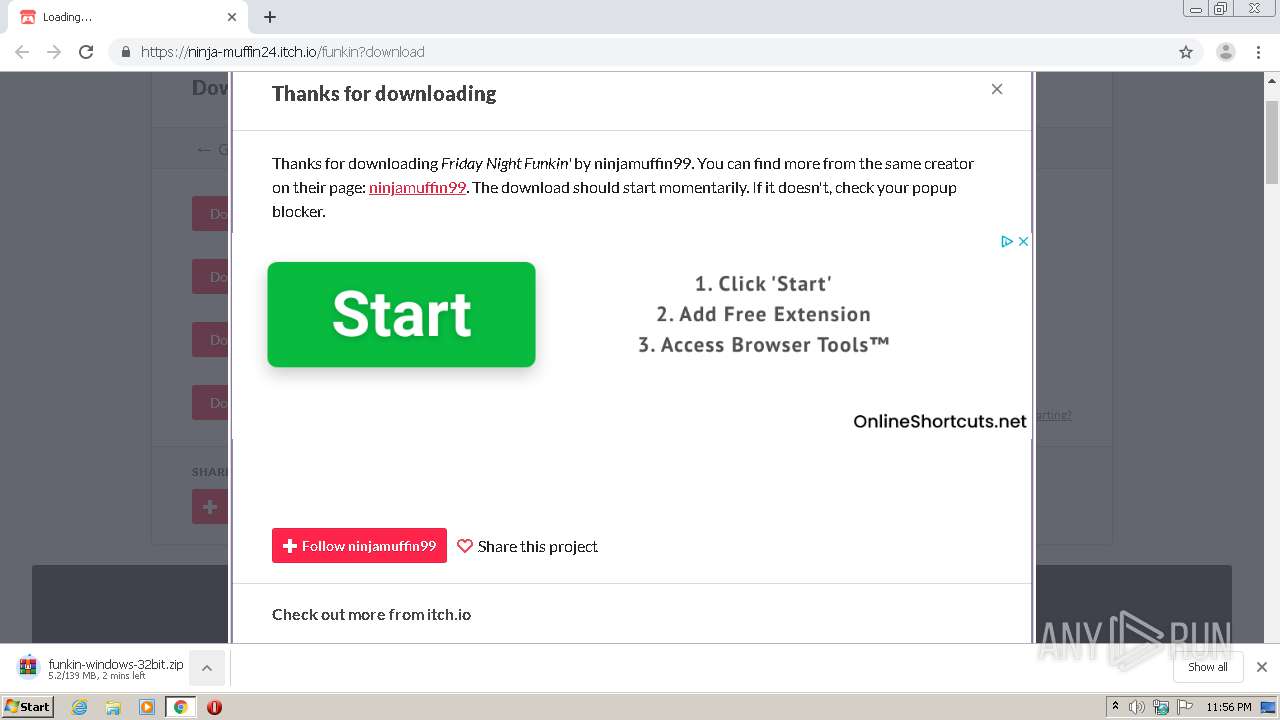Click the browser forward arrow
Image resolution: width=1280 pixels, height=720 pixels.
pyautogui.click(x=54, y=52)
